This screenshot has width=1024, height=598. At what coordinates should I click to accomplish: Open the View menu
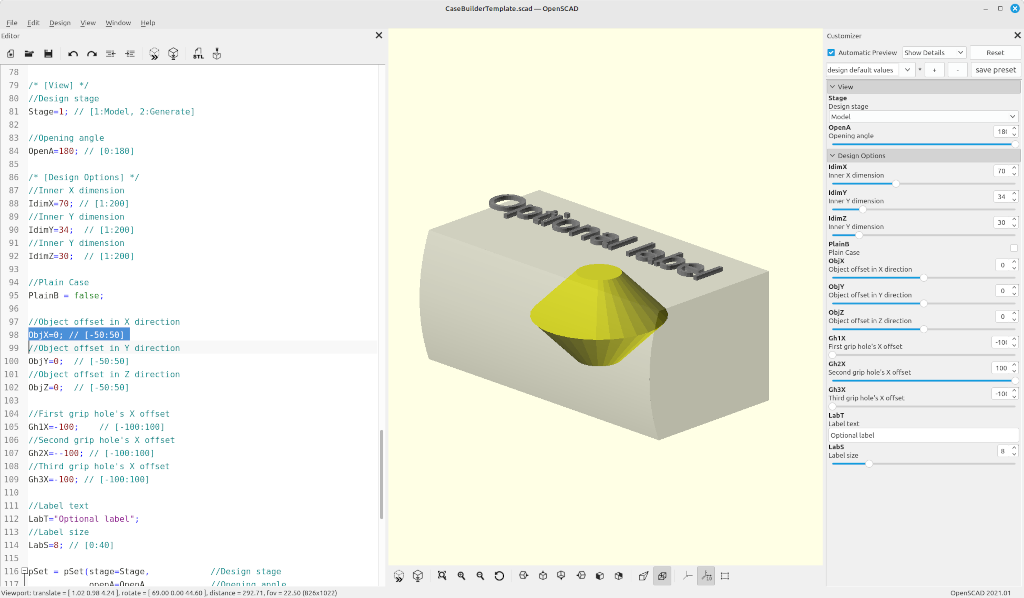[88, 23]
